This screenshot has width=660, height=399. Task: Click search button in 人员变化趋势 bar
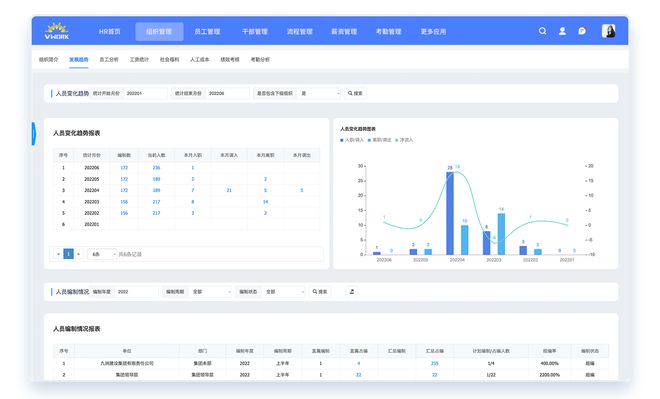point(355,93)
